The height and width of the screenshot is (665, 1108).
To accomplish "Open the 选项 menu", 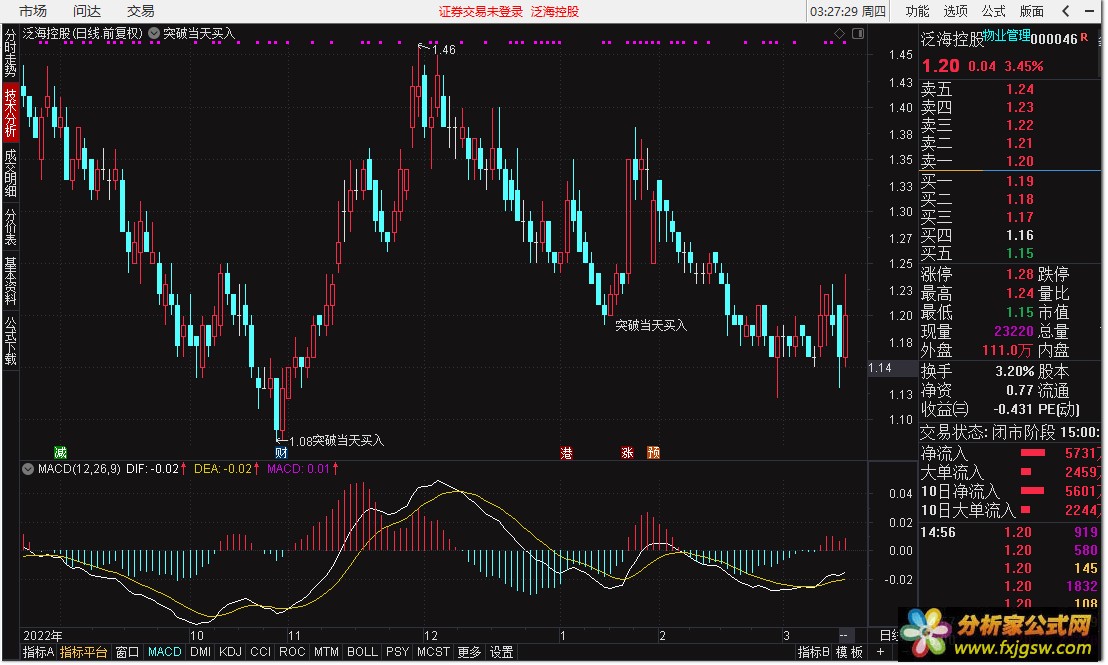I will click(955, 11).
